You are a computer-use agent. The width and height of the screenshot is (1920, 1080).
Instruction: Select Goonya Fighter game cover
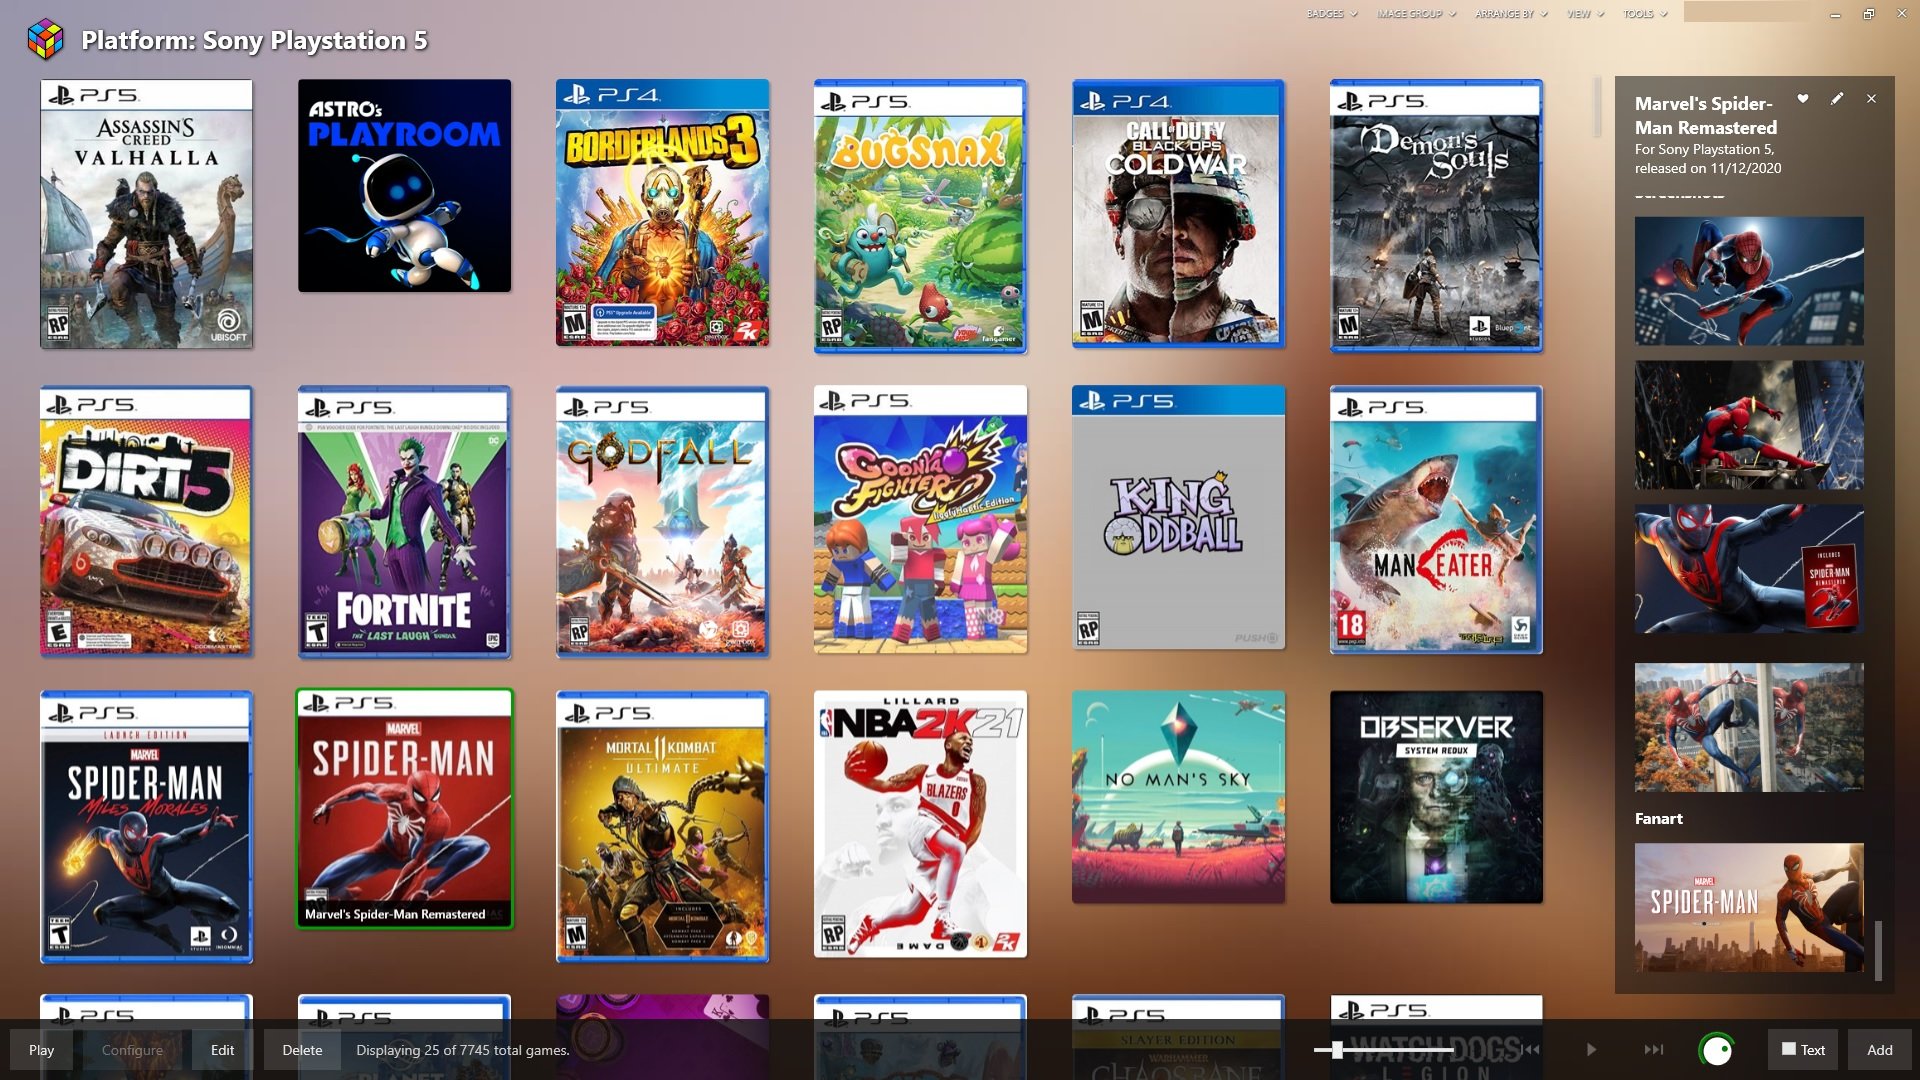[x=920, y=520]
